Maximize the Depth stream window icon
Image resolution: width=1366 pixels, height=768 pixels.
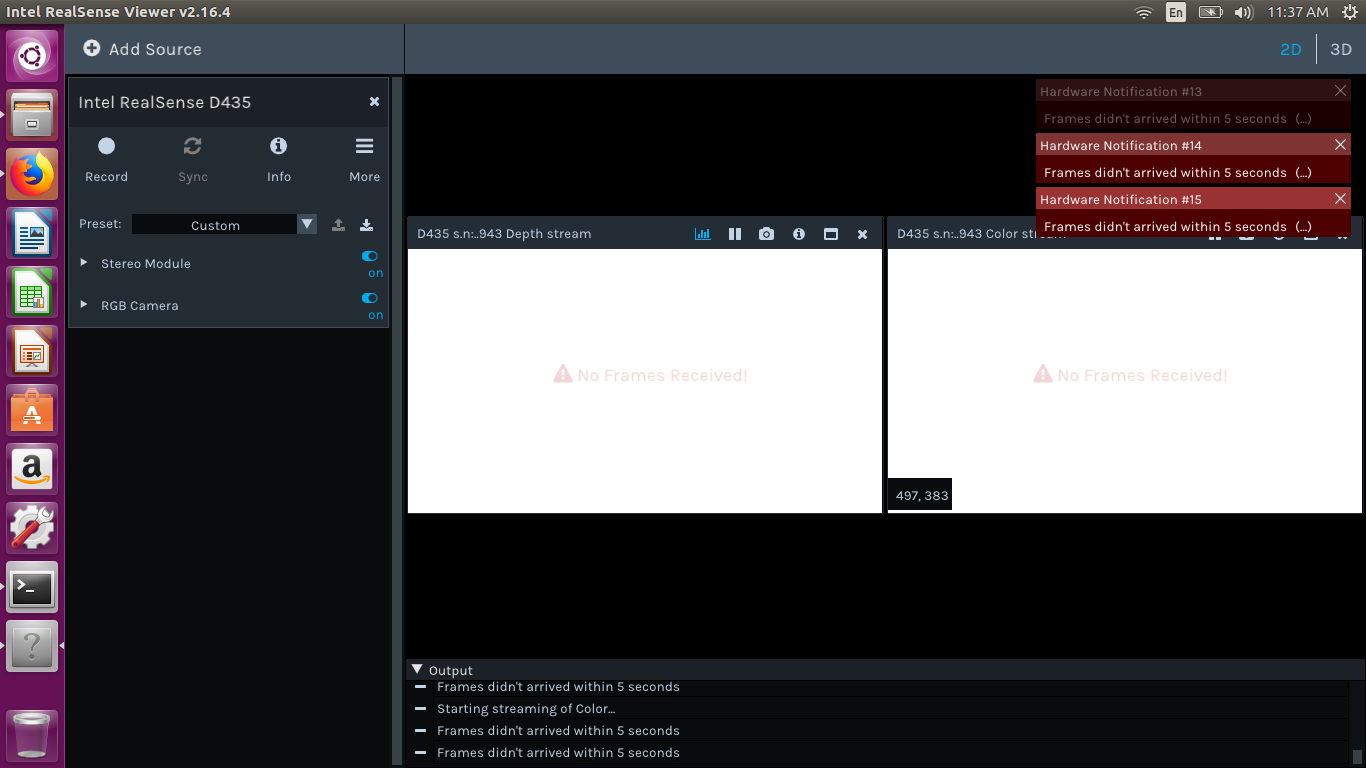pyautogui.click(x=830, y=234)
